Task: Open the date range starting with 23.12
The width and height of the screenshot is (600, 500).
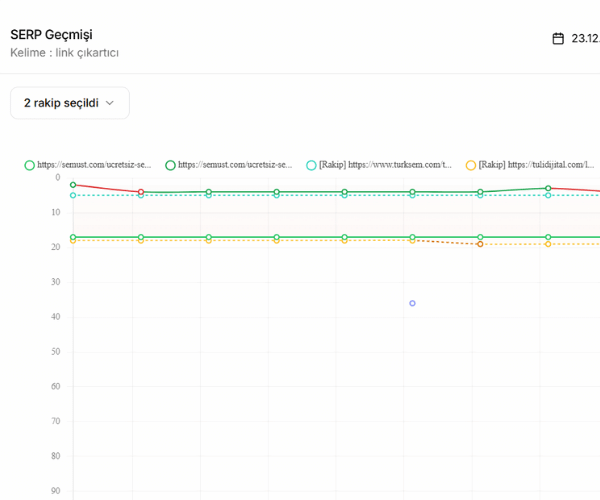Action: [x=585, y=39]
